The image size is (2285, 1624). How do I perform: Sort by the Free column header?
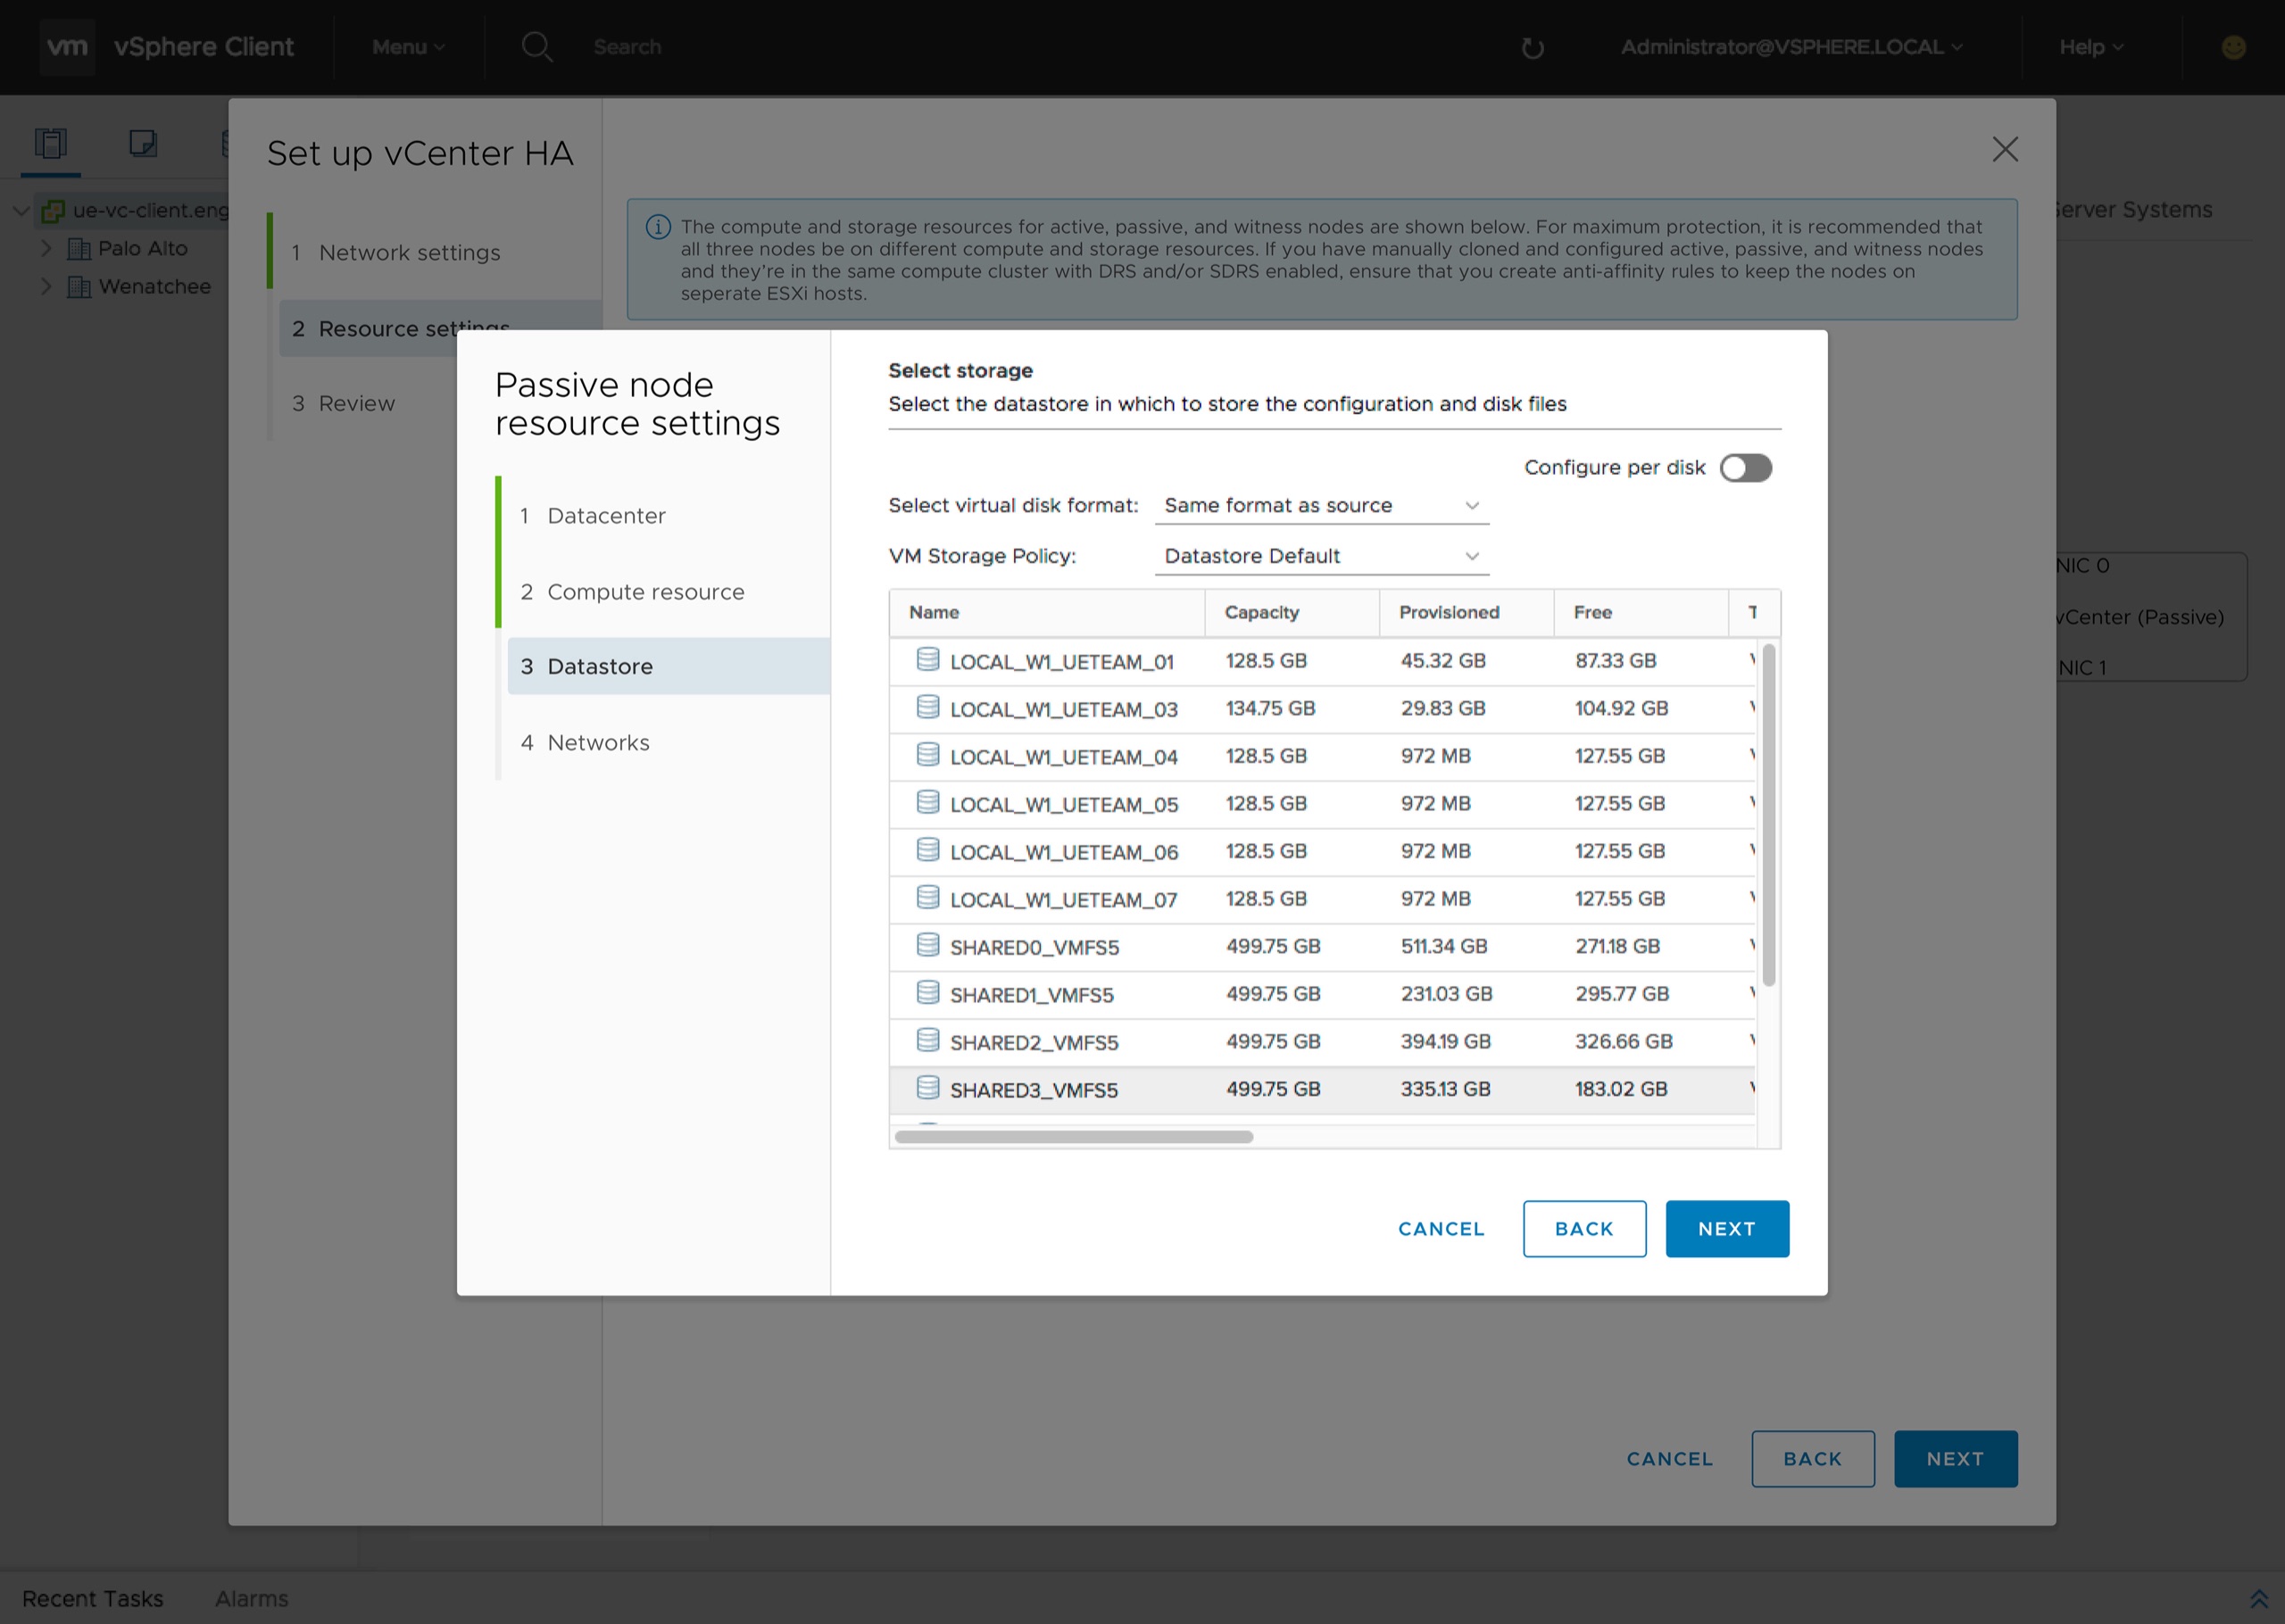point(1641,613)
